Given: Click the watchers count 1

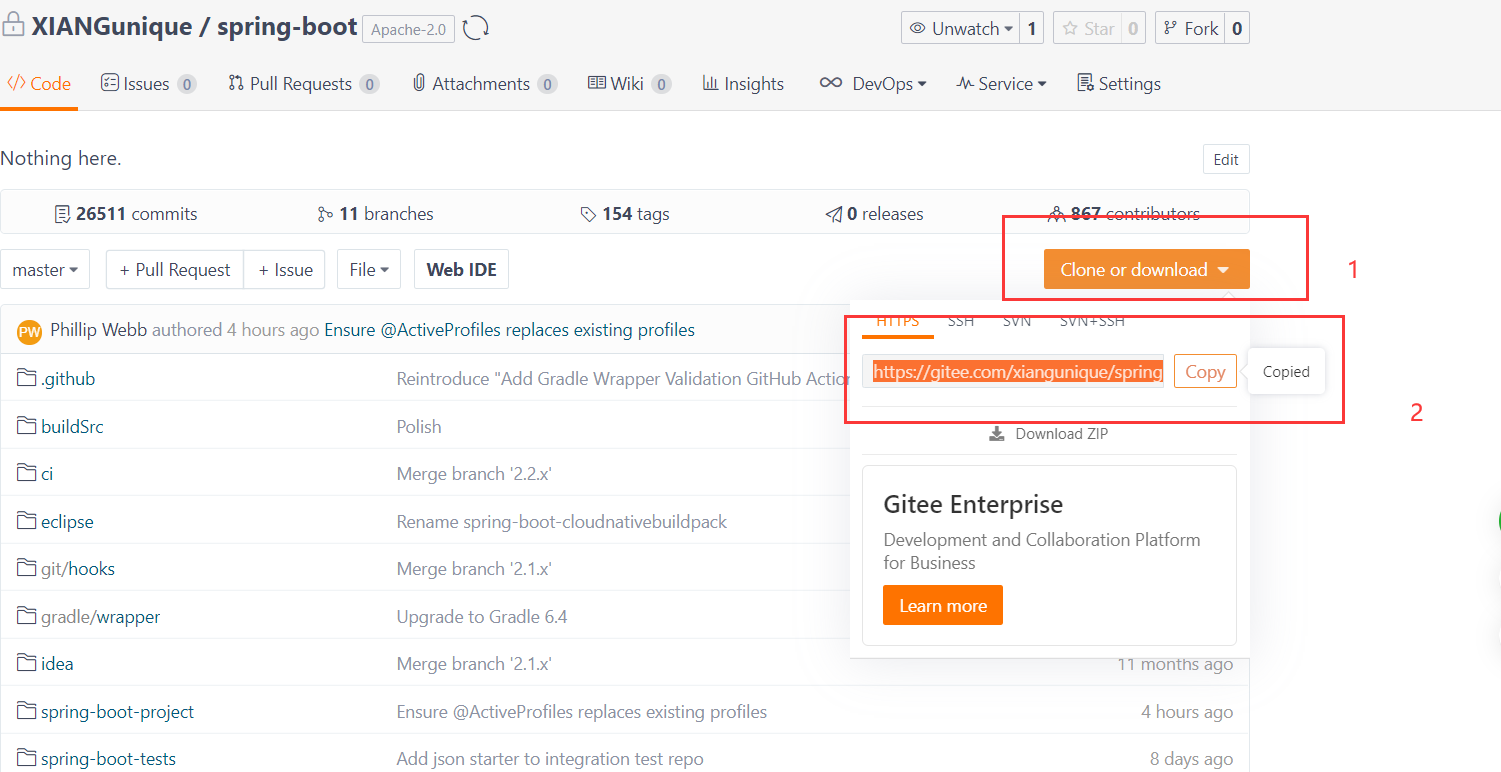Looking at the screenshot, I should 1032,28.
